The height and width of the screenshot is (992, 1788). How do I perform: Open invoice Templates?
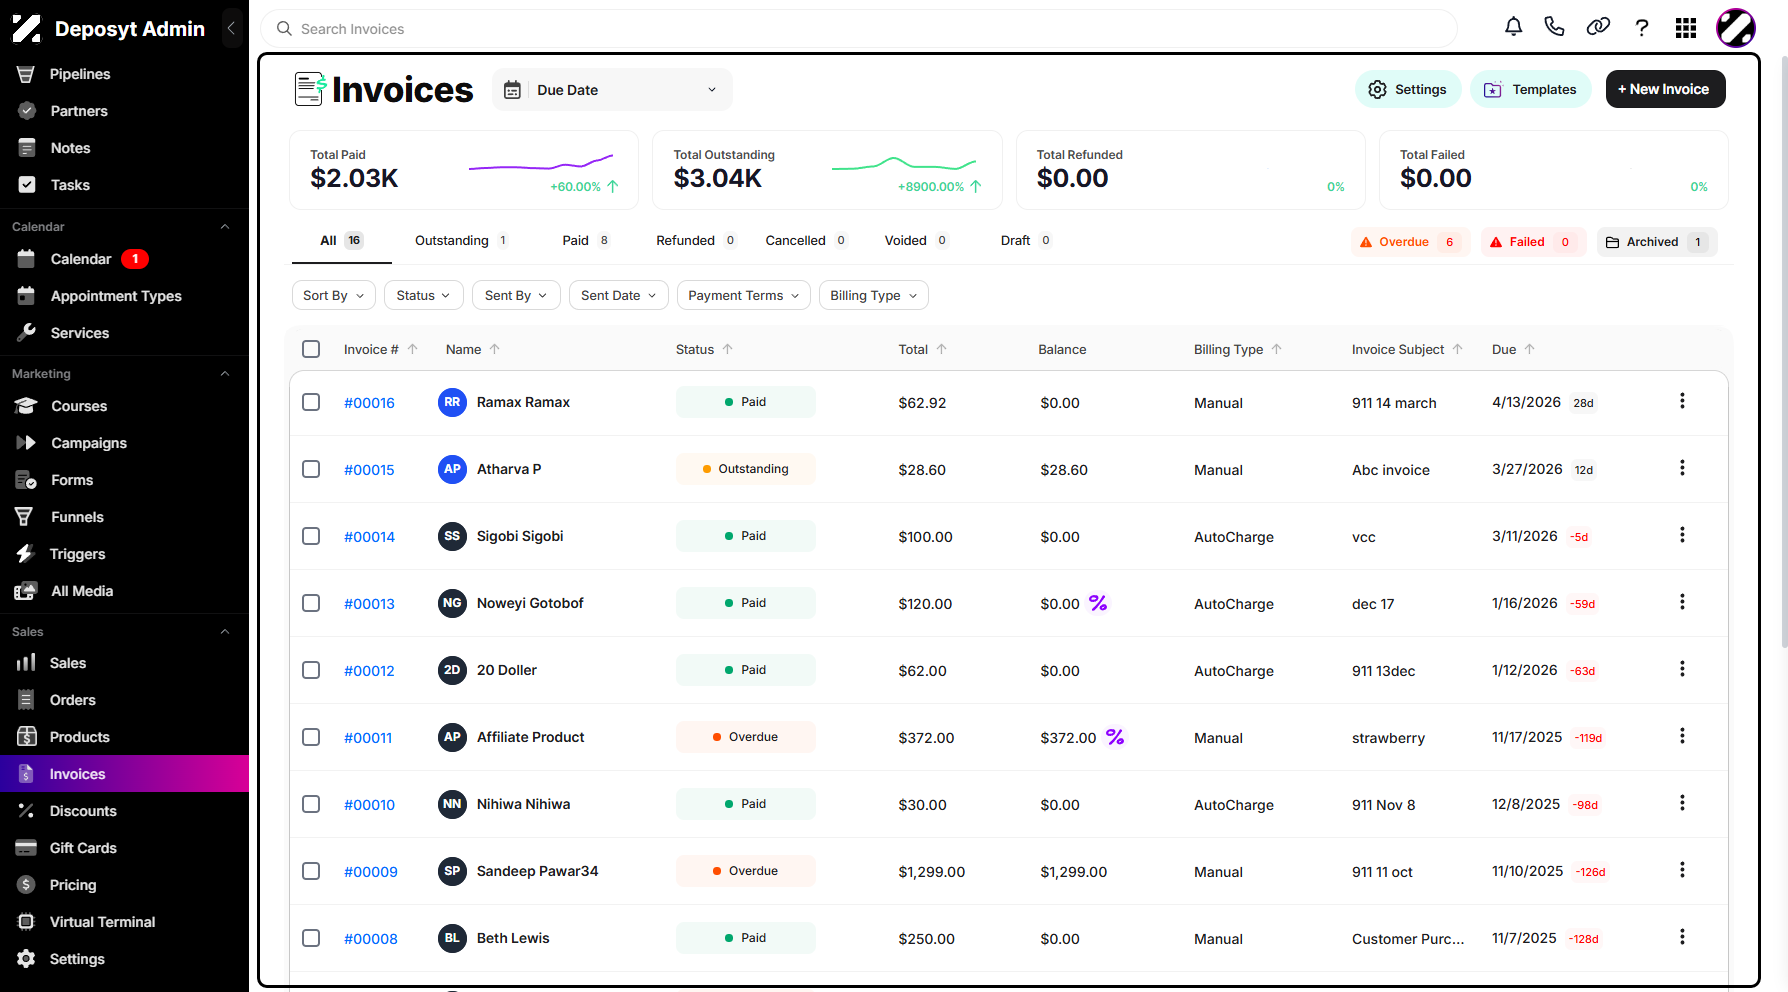(x=1531, y=89)
